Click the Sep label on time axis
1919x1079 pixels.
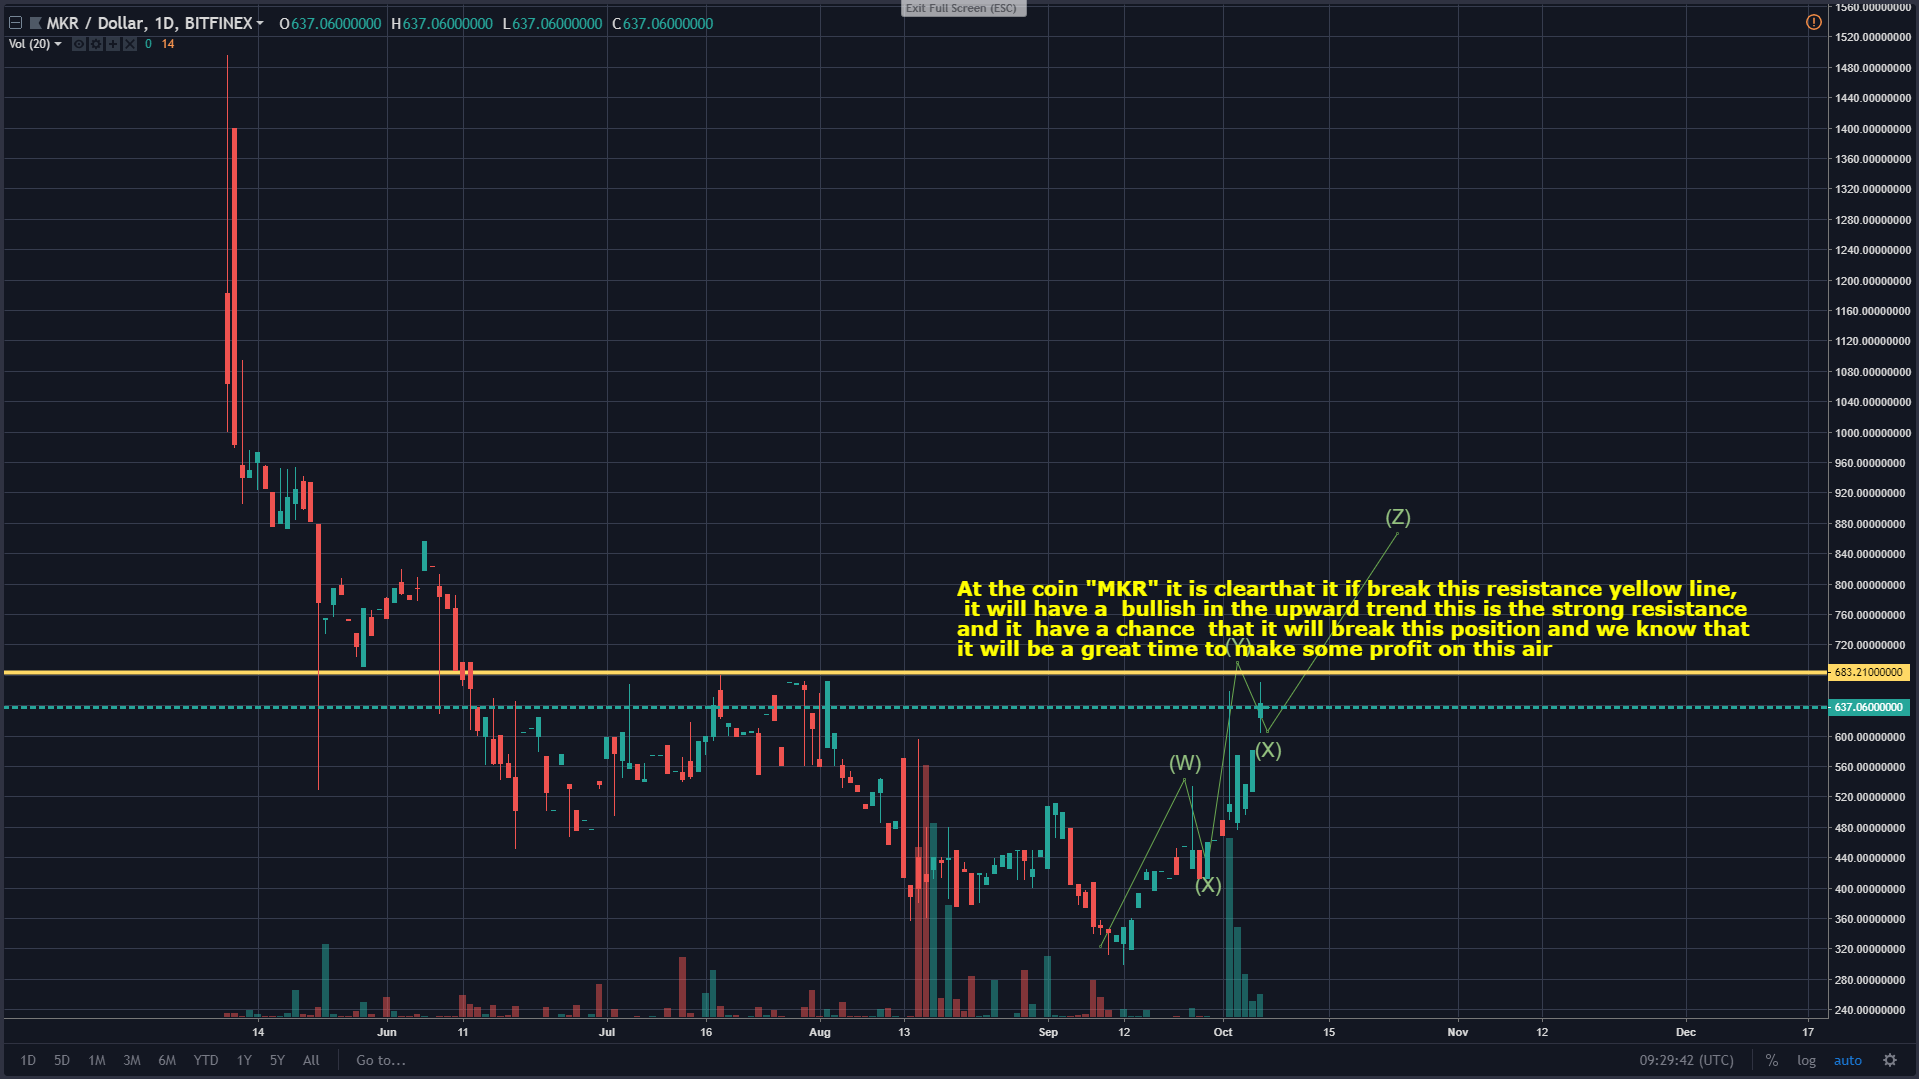coord(1048,1032)
